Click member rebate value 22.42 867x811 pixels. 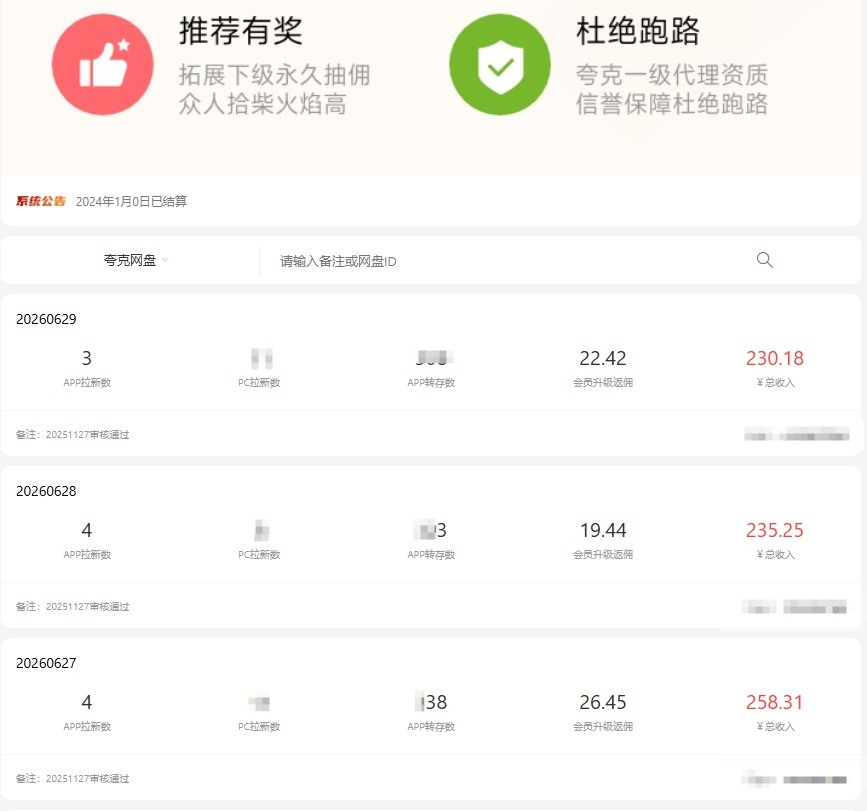coord(603,358)
